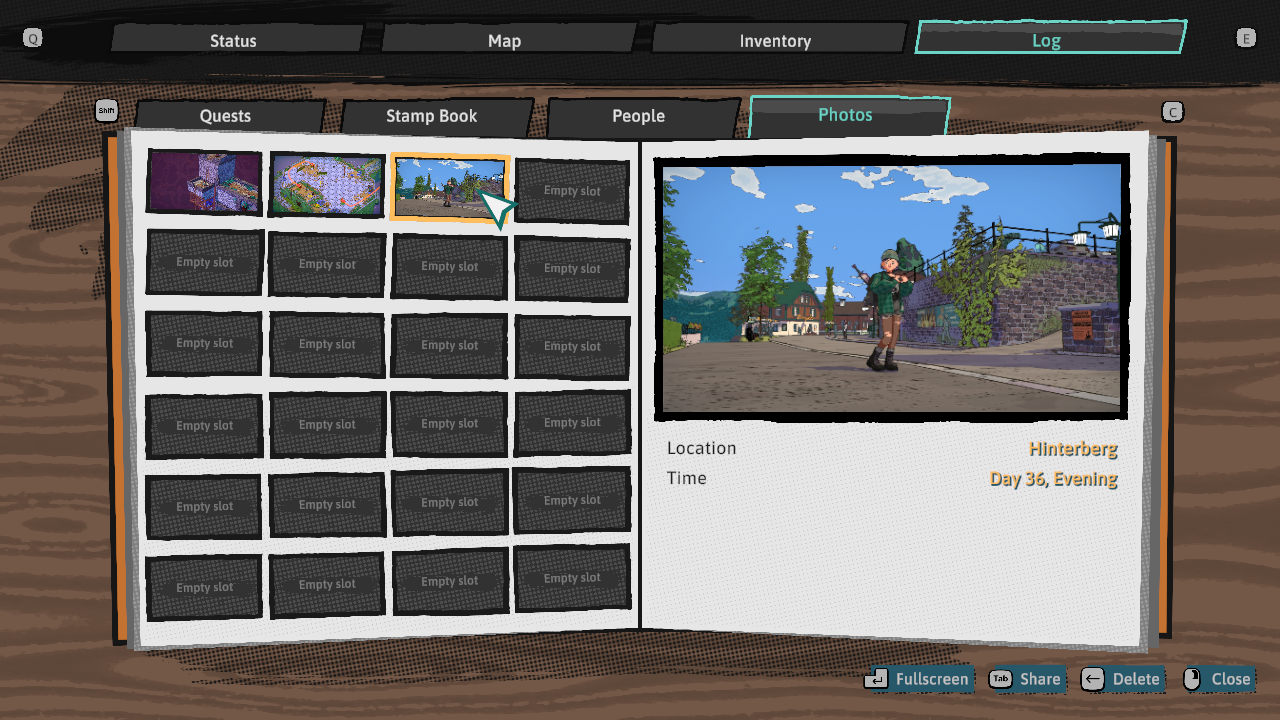Click the Hinterberg location value
The width and height of the screenshot is (1280, 720).
(x=1073, y=449)
